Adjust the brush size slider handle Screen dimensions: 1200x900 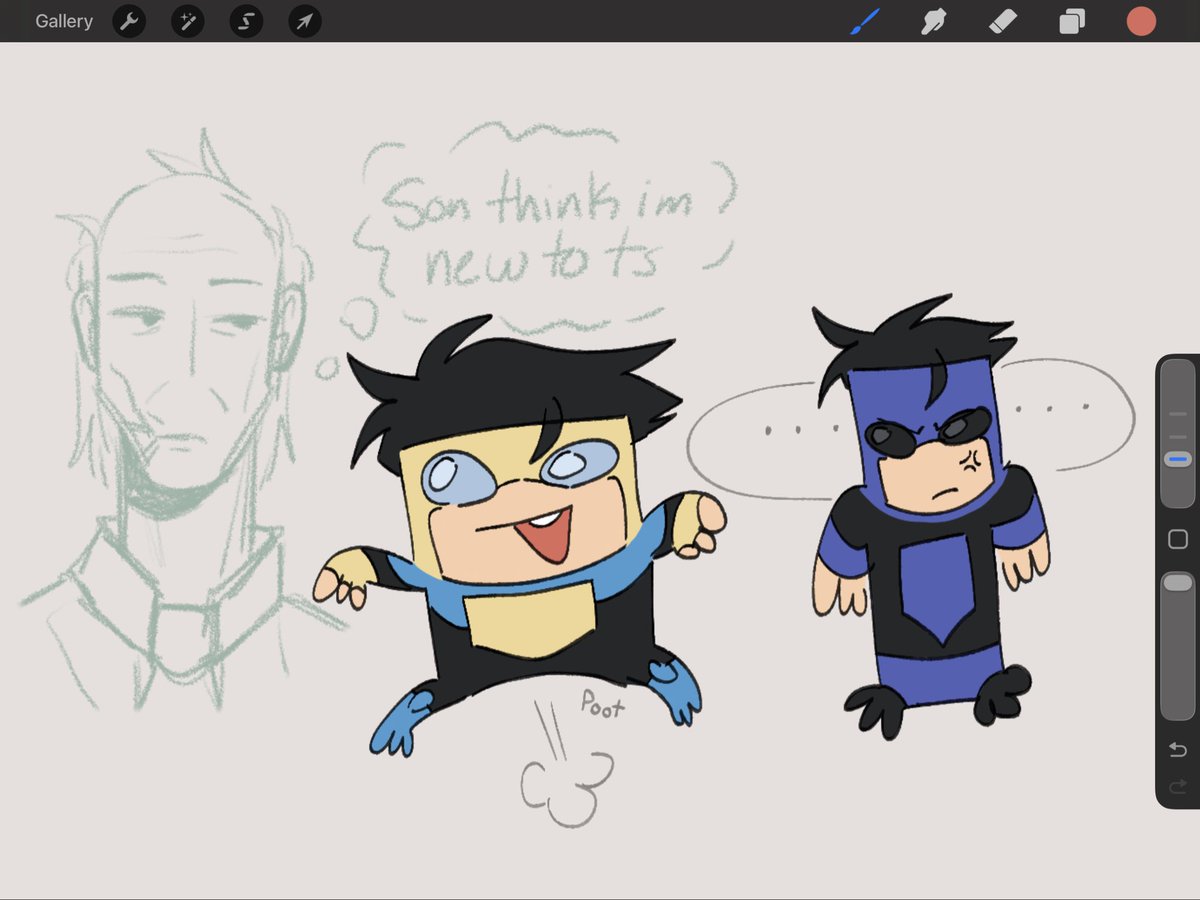pyautogui.click(x=1178, y=459)
